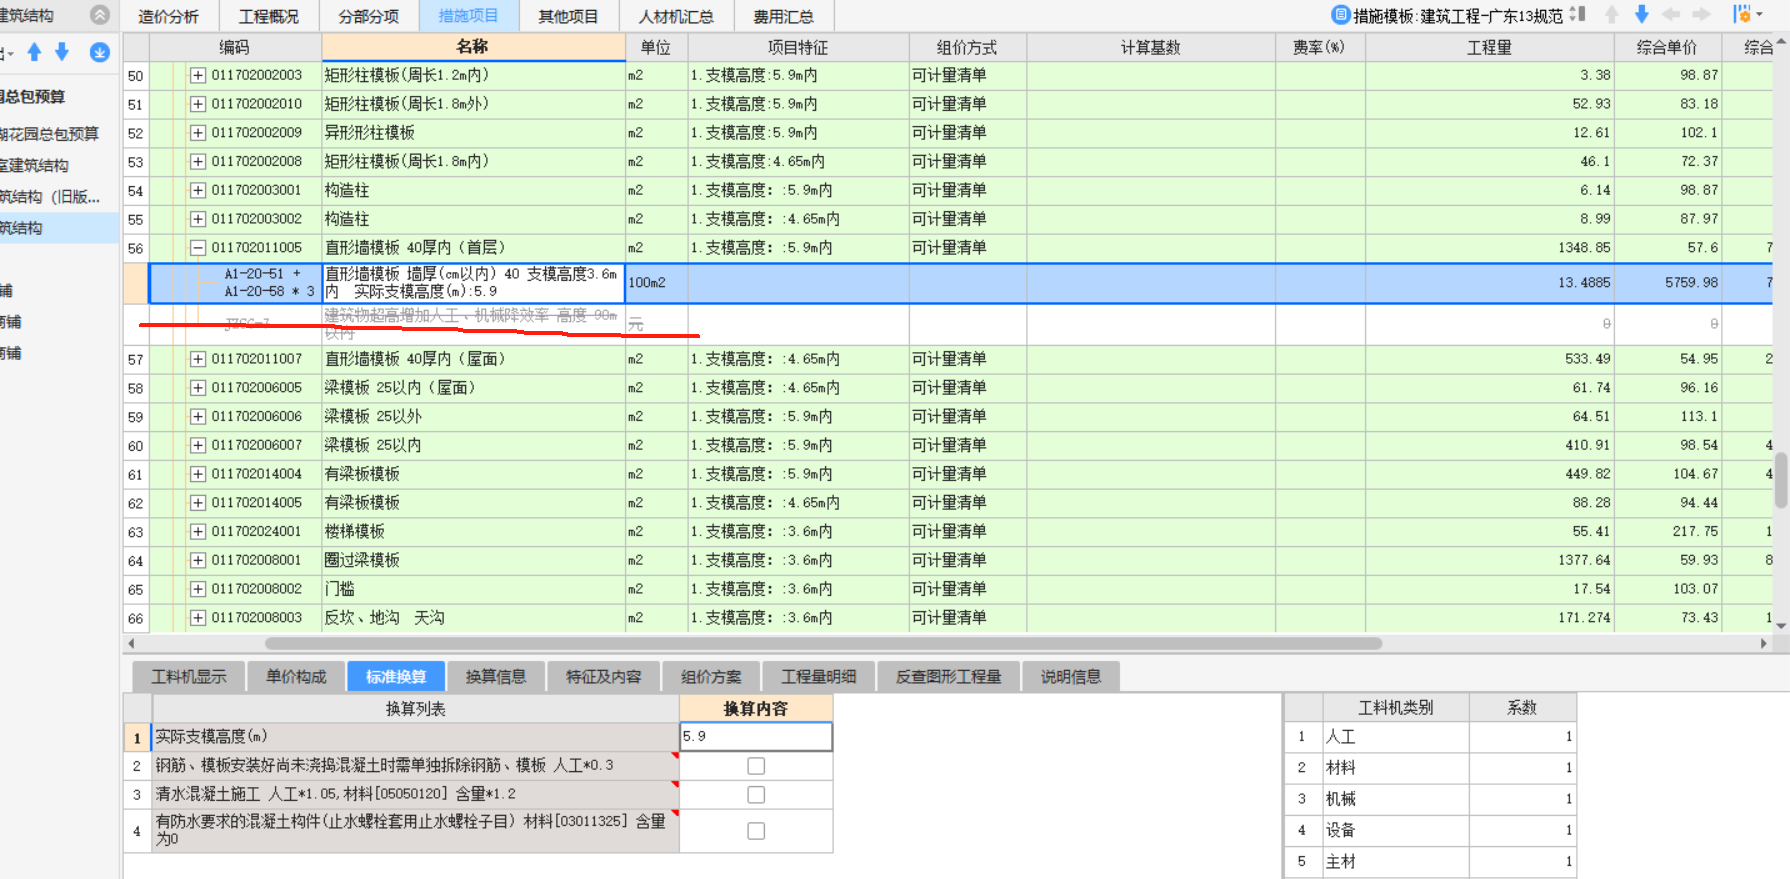Open the 工程量明细 bottom tab
1790x879 pixels.
(818, 677)
